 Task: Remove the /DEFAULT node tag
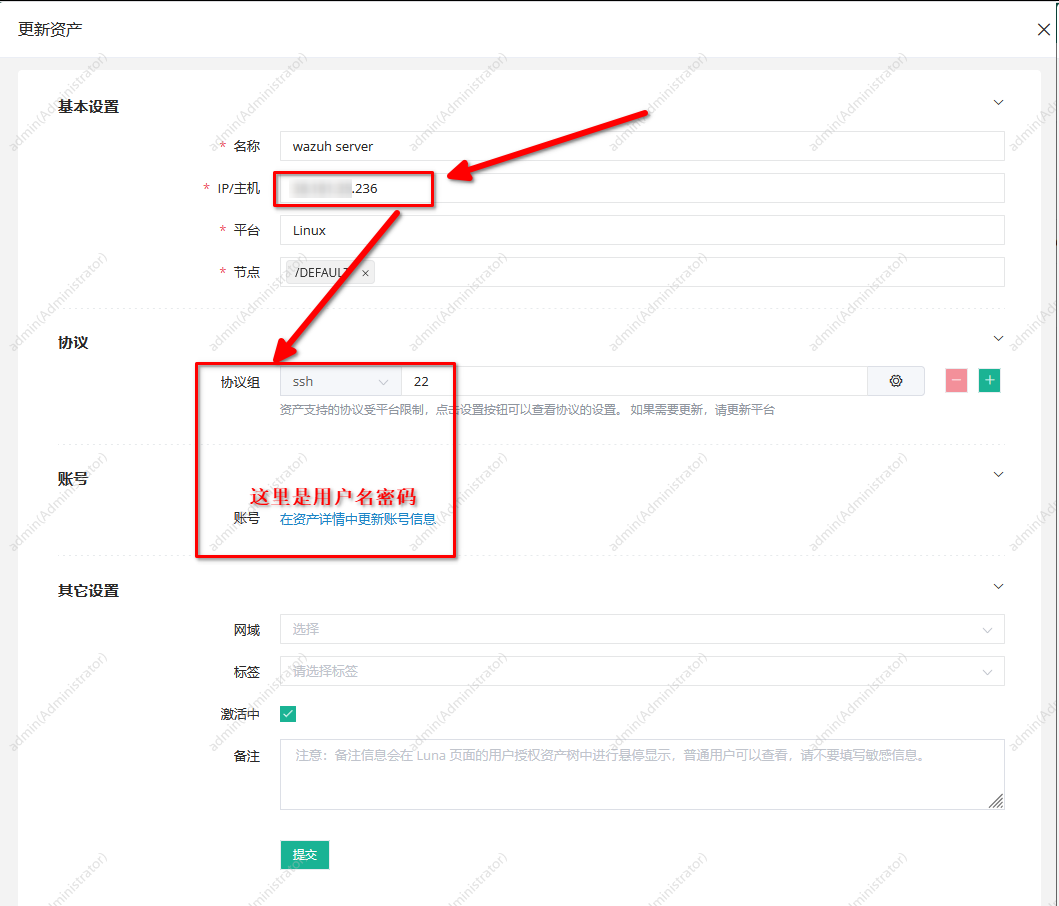[365, 273]
